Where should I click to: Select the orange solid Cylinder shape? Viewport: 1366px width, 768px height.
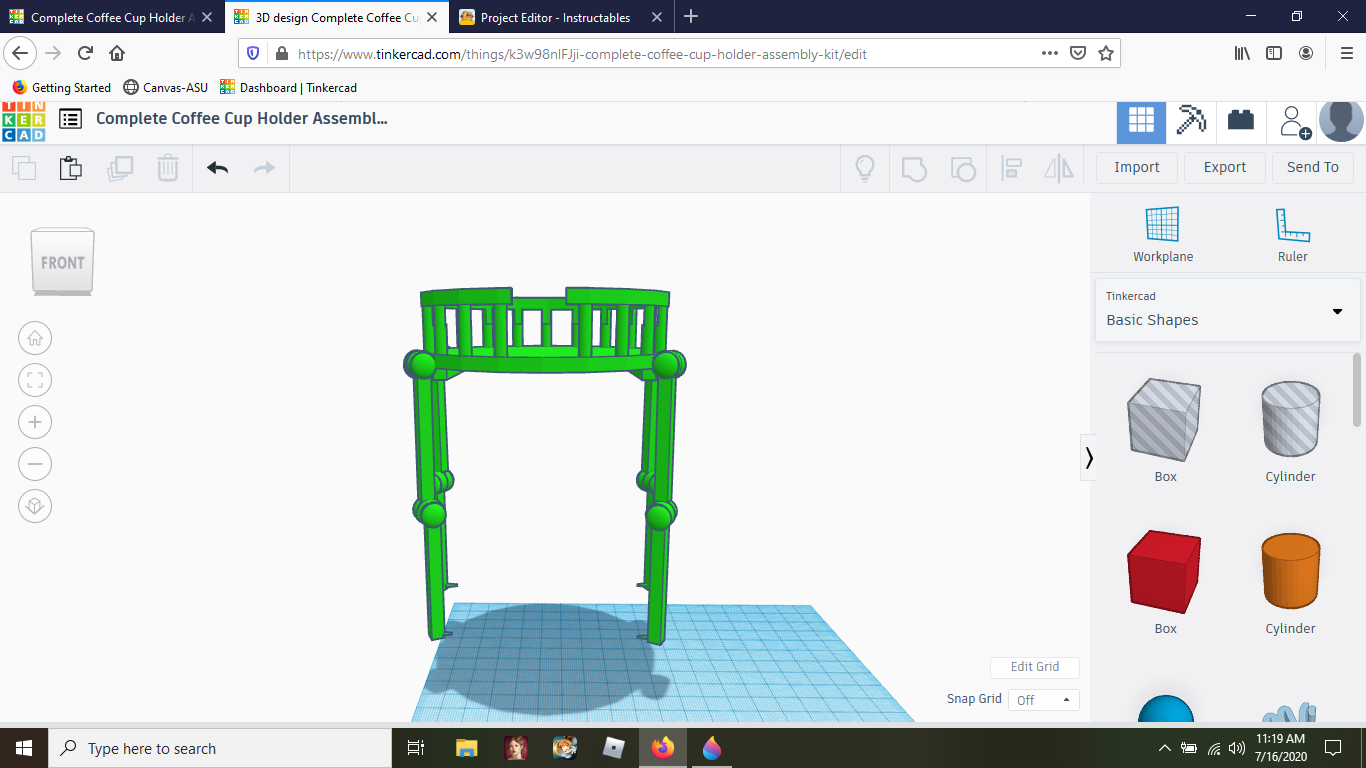[1290, 572]
